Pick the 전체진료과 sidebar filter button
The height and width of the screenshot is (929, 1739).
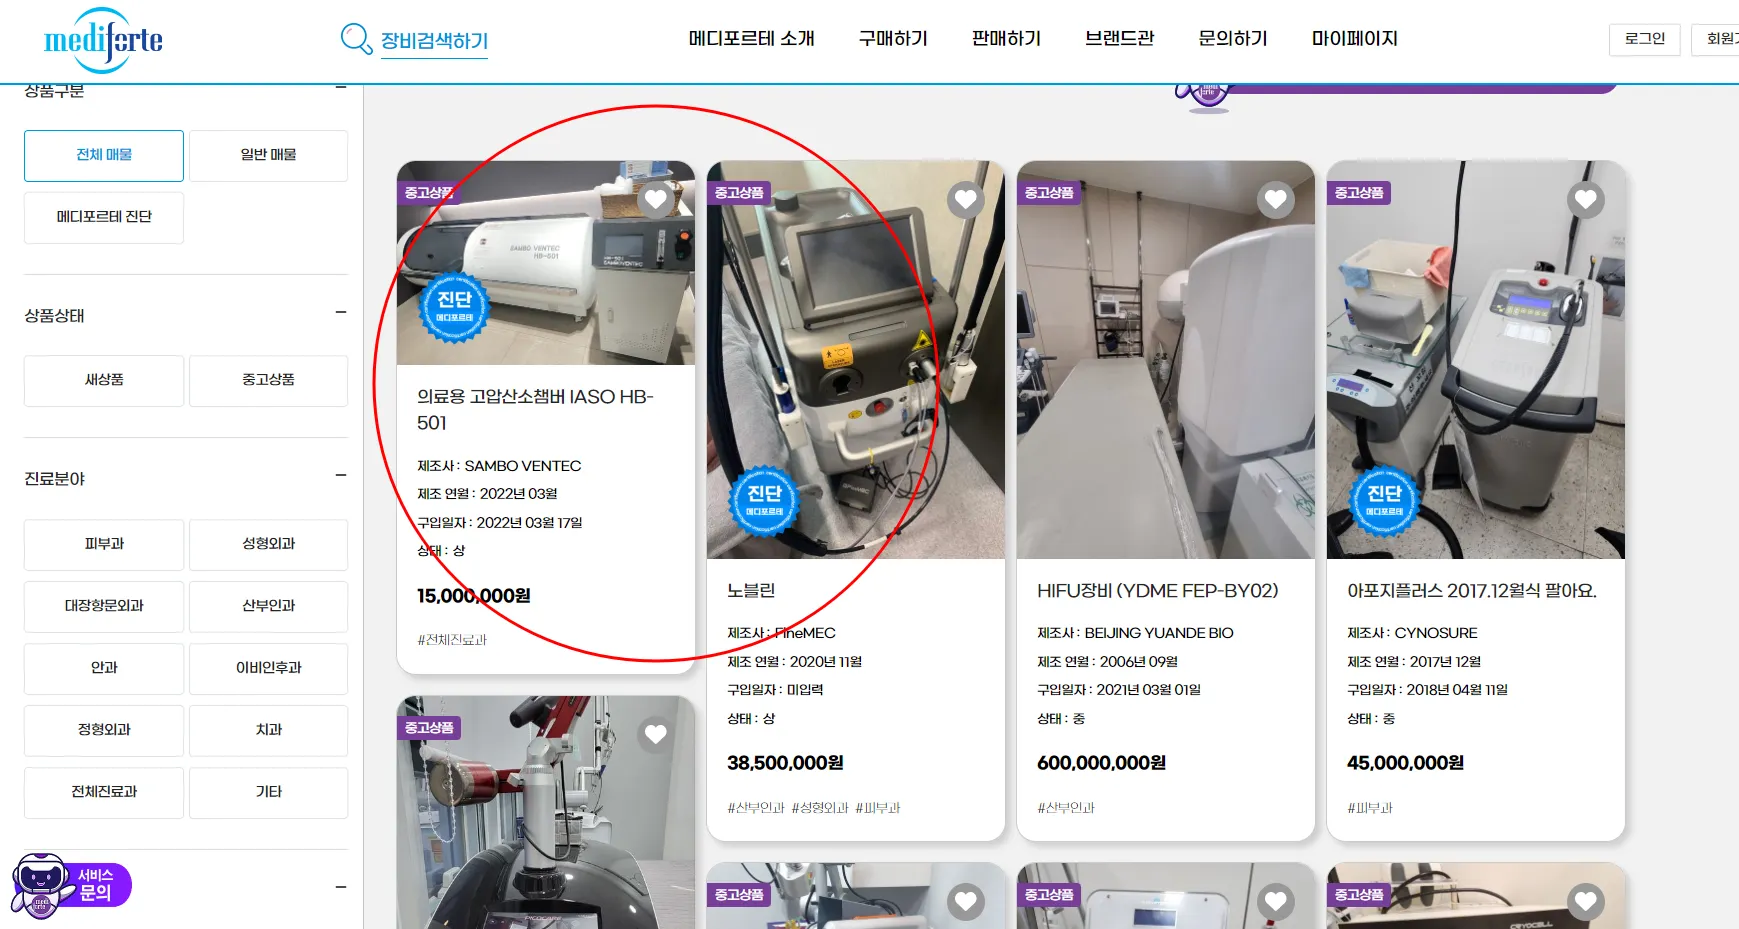104,793
